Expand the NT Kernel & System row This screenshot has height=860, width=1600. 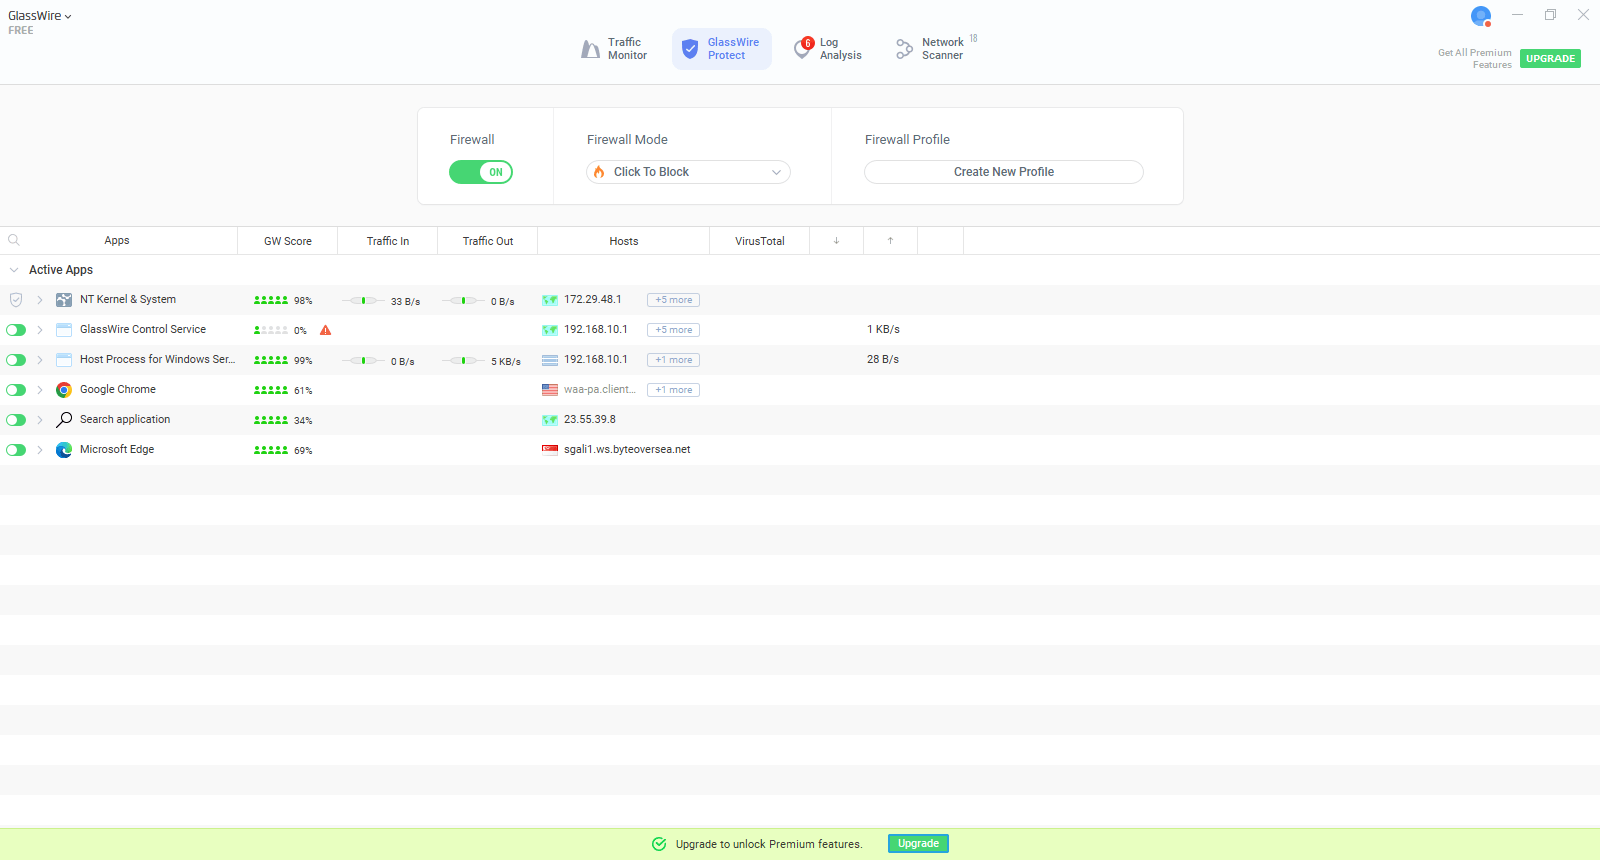click(40, 300)
